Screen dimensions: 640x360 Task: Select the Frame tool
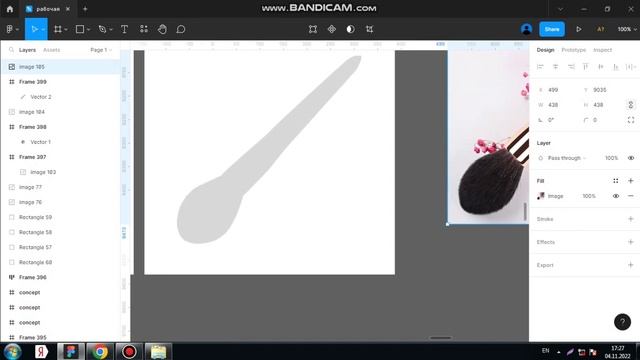[58, 29]
